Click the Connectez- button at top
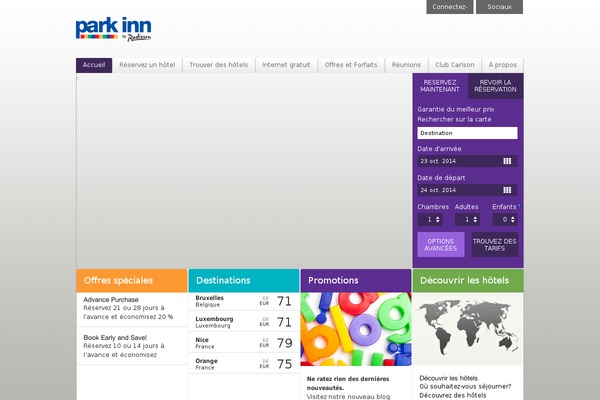600x400 pixels. tap(450, 7)
